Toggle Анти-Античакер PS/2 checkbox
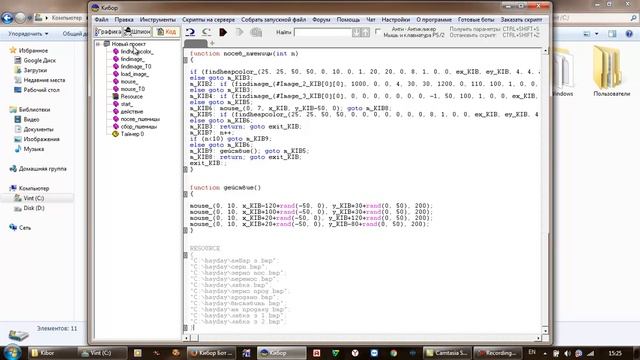The image size is (640, 360). click(x=378, y=31)
